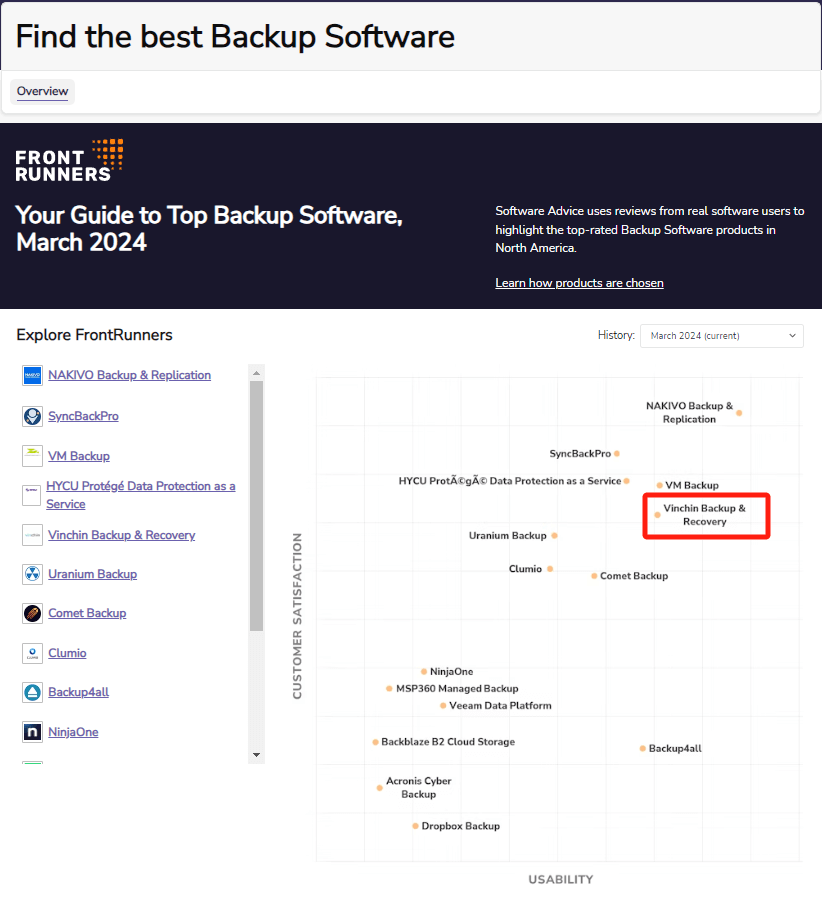Screen dimensions: 822x900
Task: Click the Clumio logo icon
Action: pyautogui.click(x=32, y=653)
